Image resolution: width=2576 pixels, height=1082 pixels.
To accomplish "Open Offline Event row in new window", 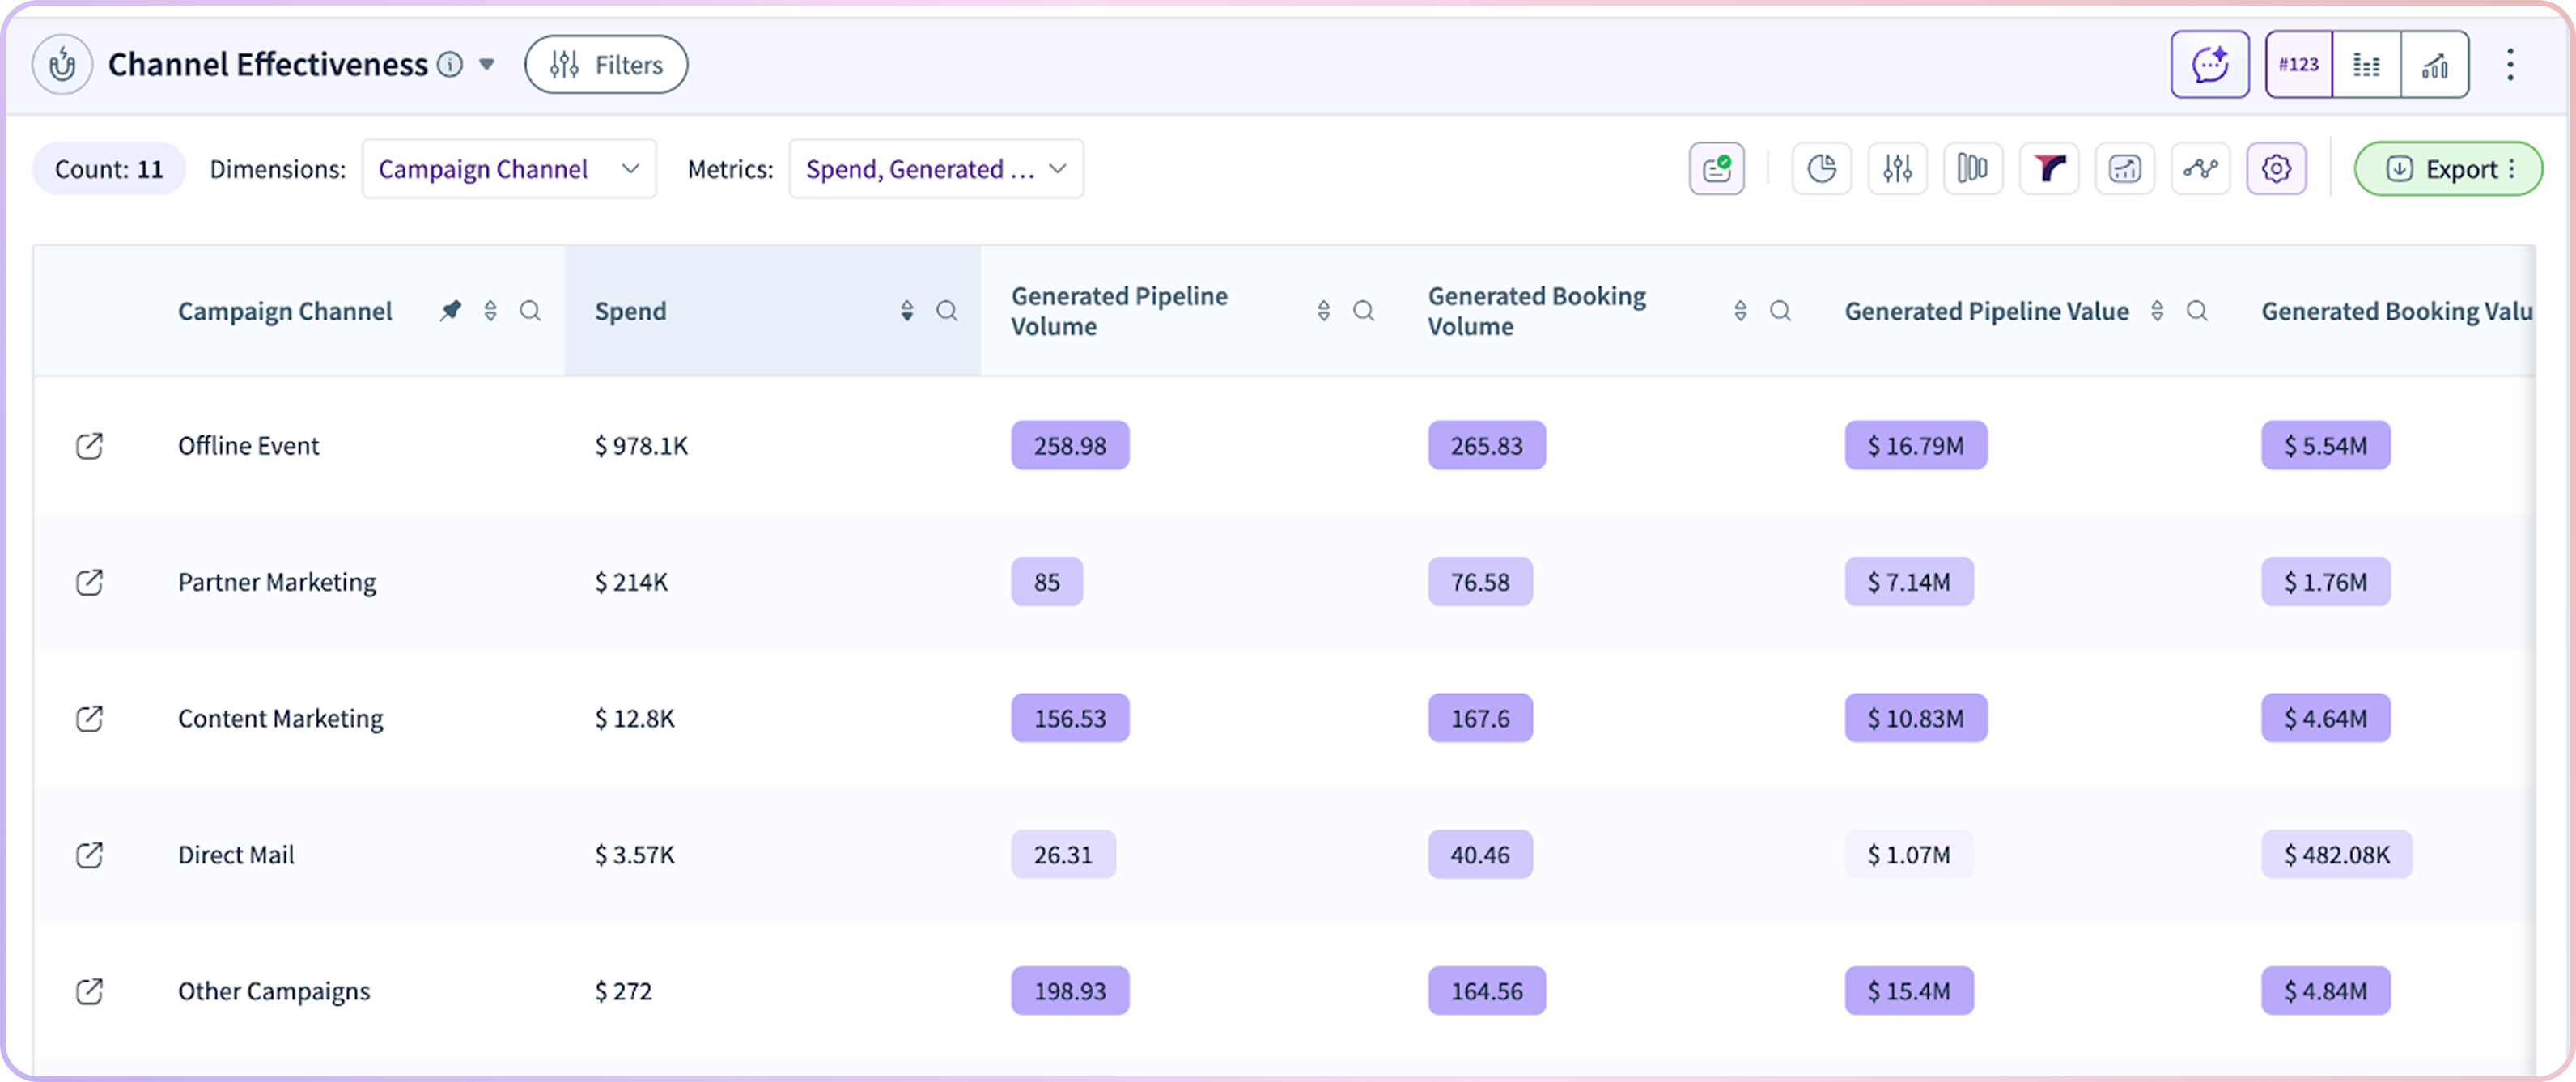I will click(89, 446).
